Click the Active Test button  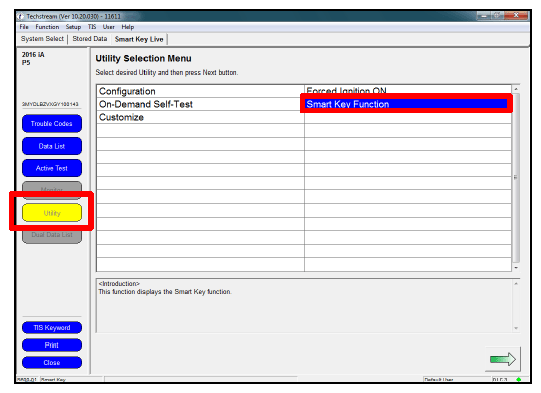52,168
